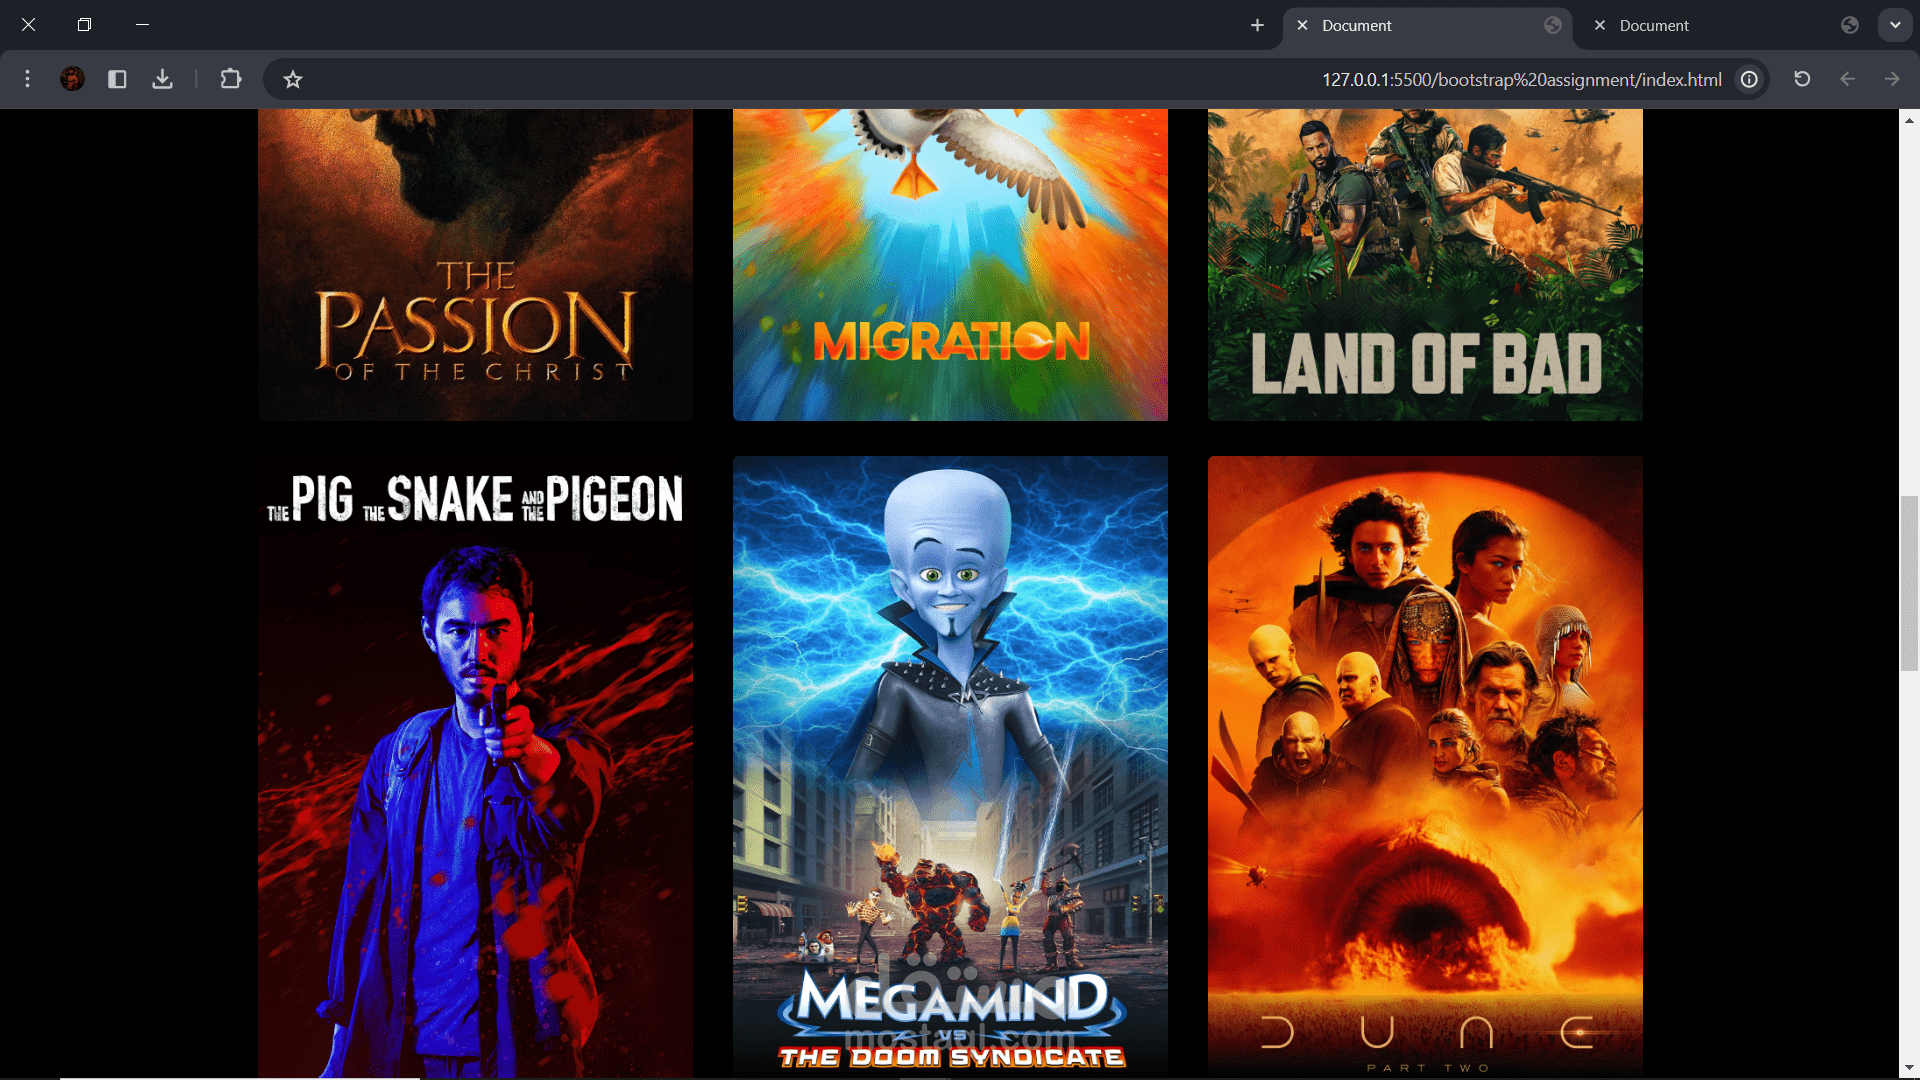Click the reload page icon
The width and height of the screenshot is (1920, 1080).
1802,79
